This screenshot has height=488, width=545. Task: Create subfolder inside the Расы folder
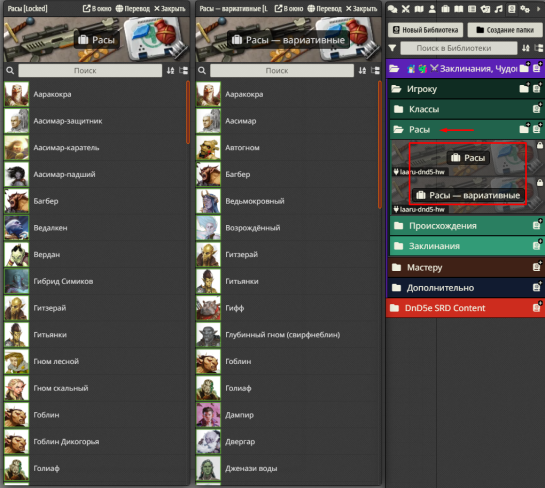[x=524, y=129]
